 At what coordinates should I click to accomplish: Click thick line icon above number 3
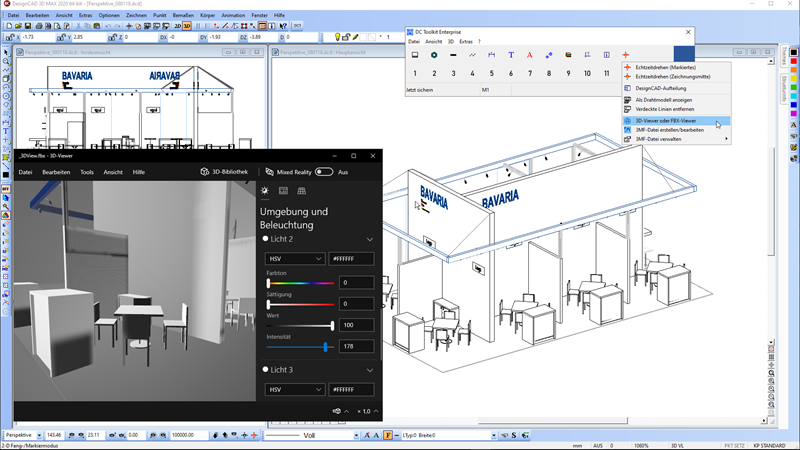[453, 55]
